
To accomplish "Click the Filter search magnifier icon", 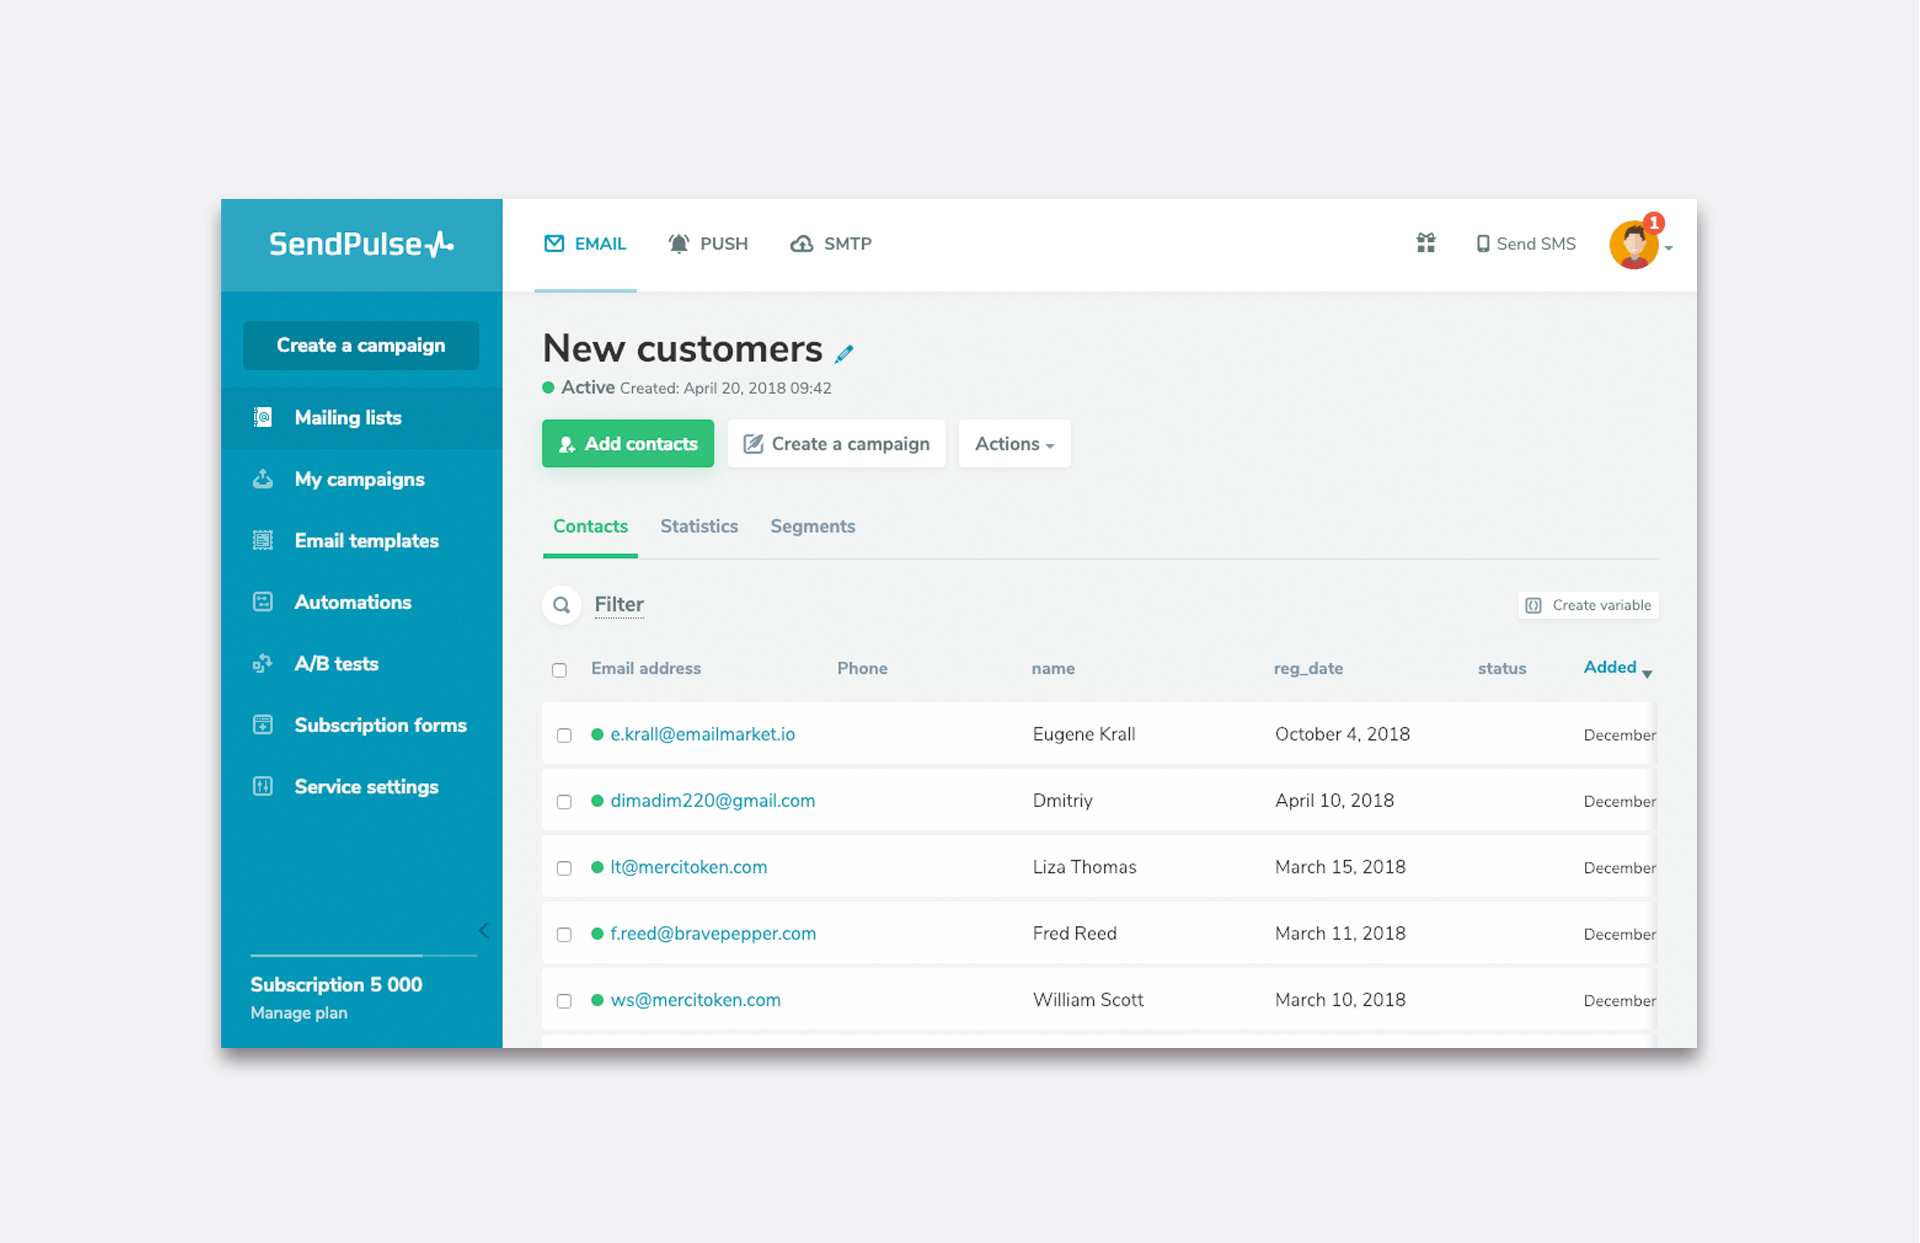I will [x=562, y=605].
